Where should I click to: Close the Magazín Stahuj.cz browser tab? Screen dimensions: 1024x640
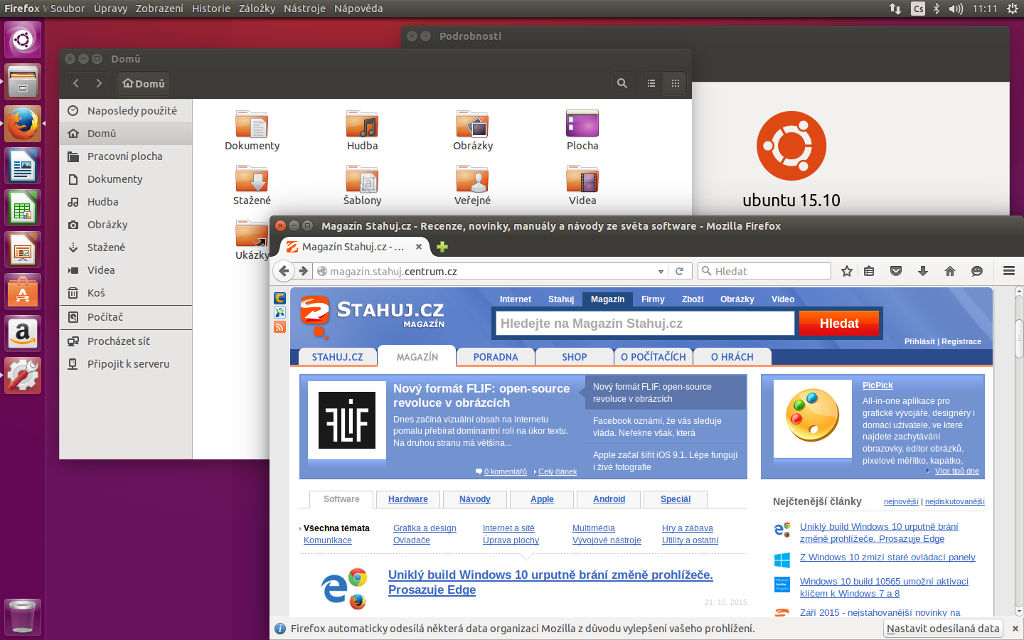[x=419, y=247]
